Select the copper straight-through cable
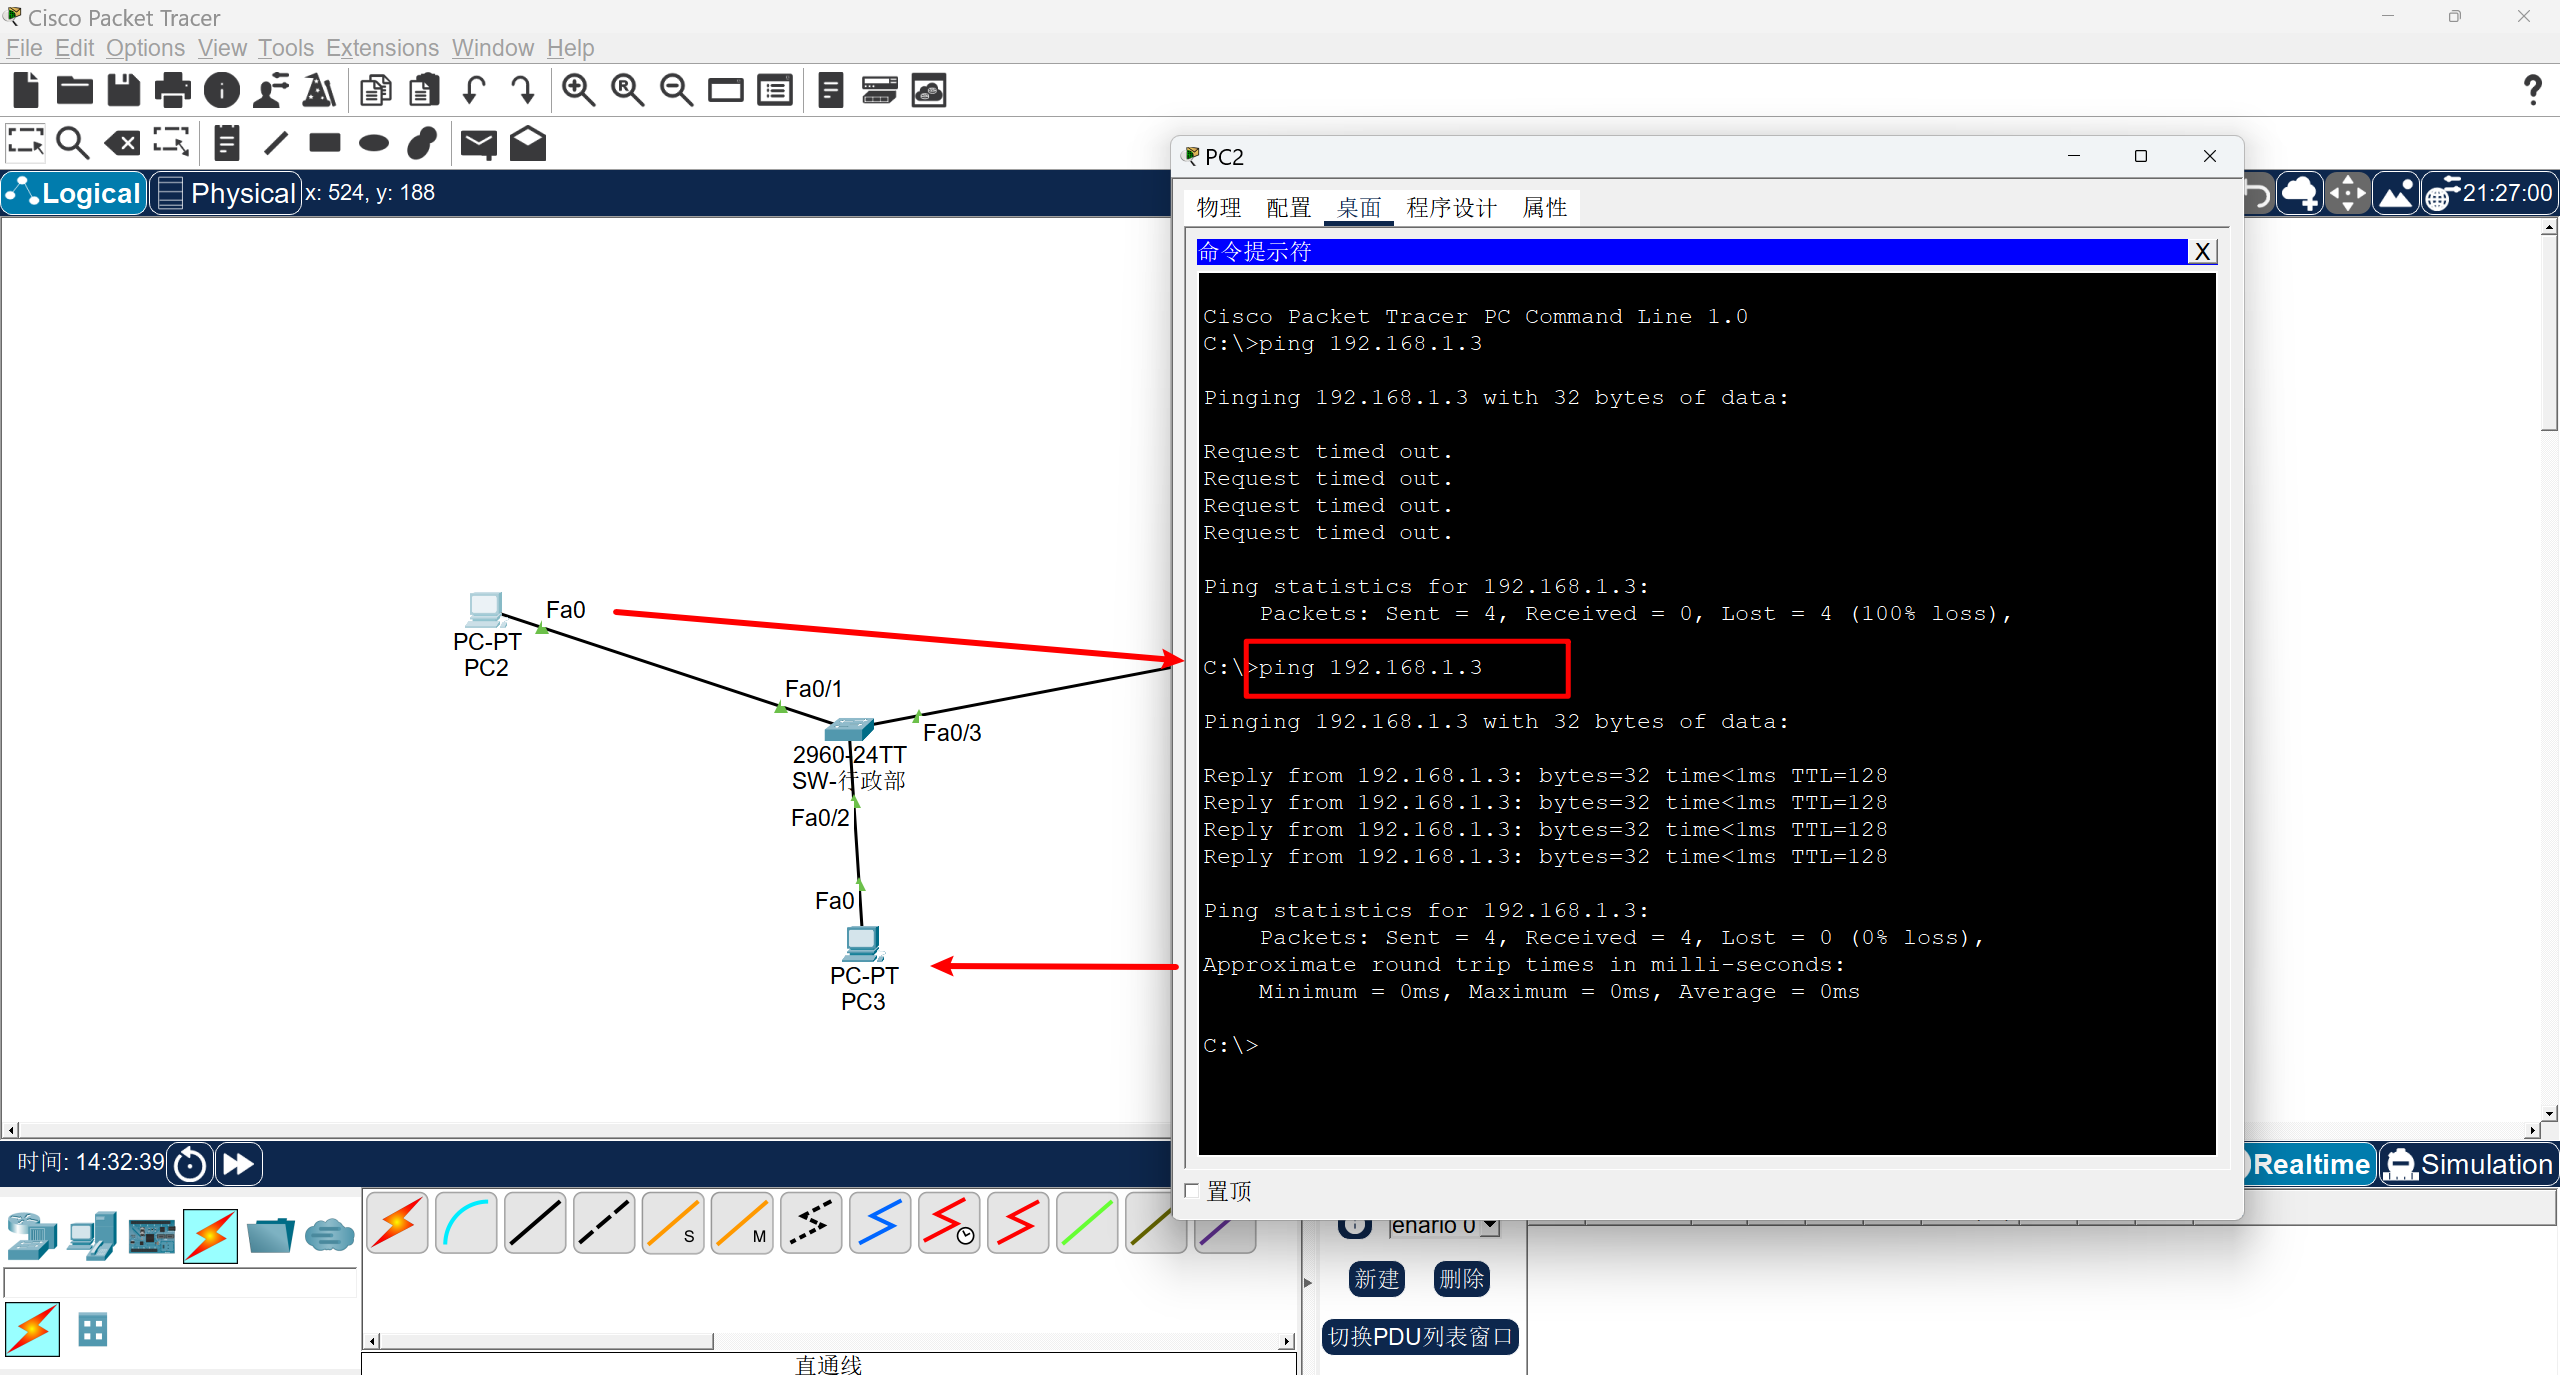Screen dimensions: 2560x1375 536,1223
